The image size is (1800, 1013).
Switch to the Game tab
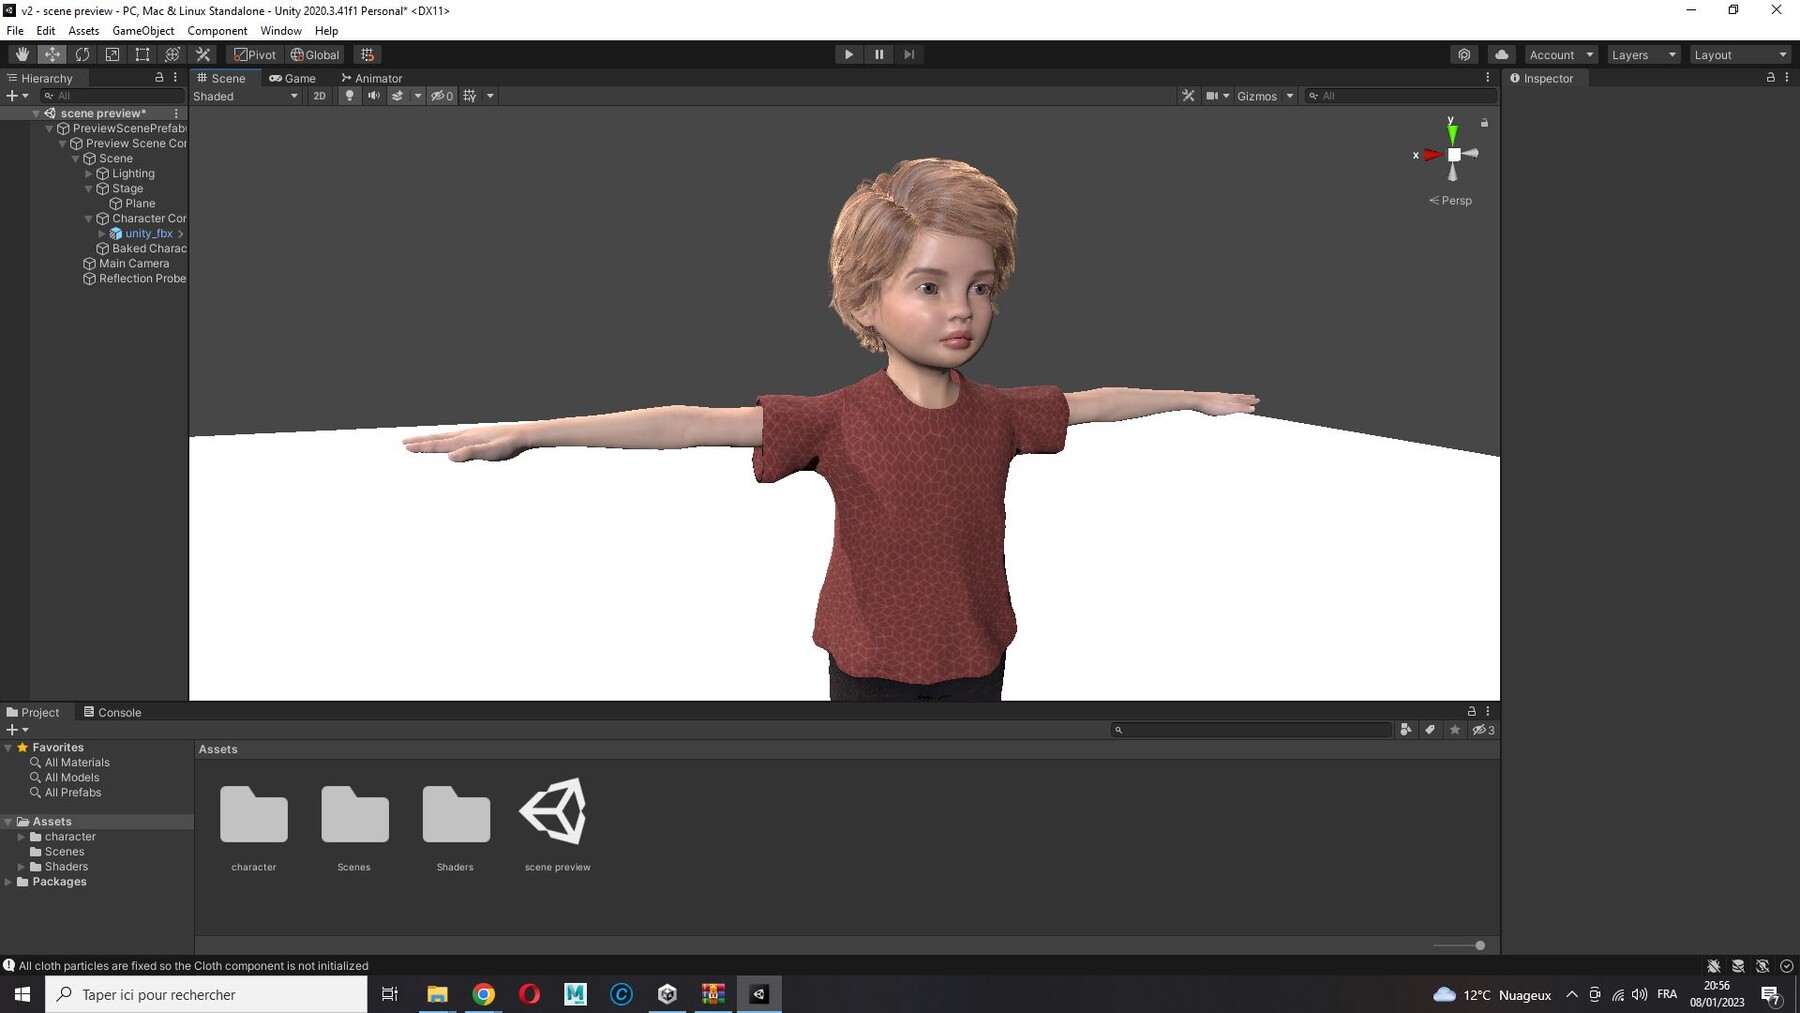(292, 78)
